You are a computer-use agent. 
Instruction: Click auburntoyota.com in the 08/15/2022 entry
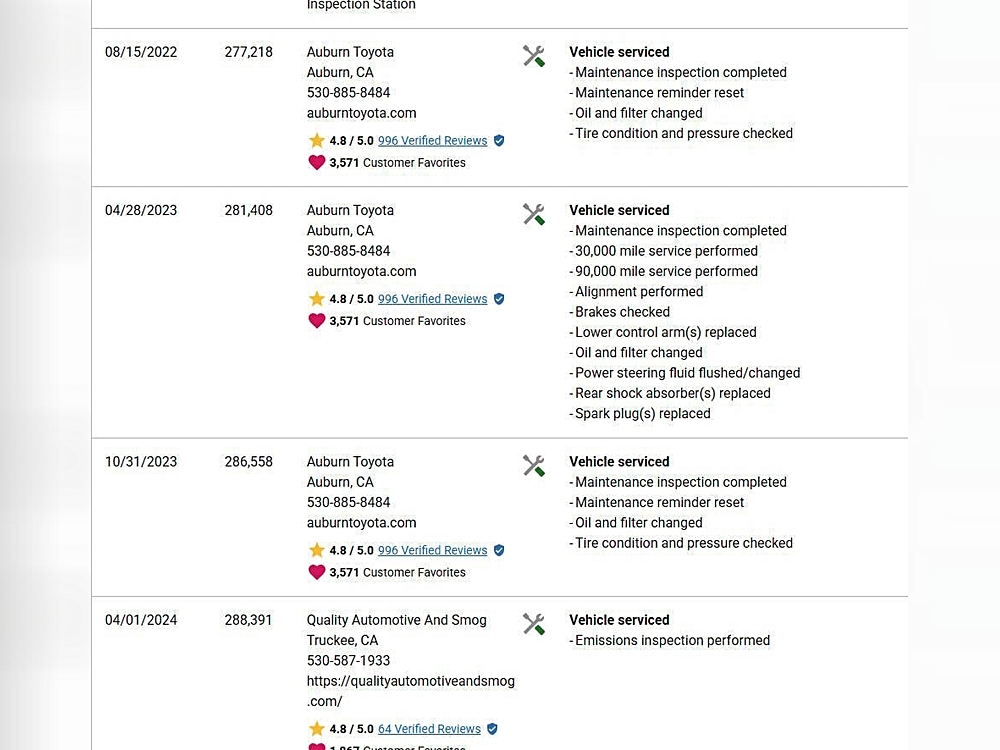click(361, 113)
